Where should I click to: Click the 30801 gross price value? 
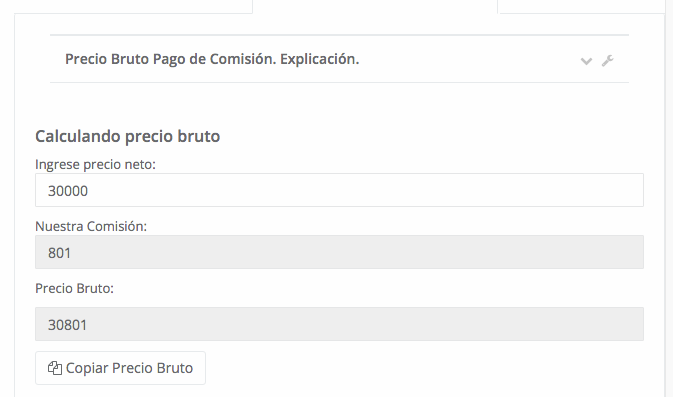pyautogui.click(x=67, y=325)
